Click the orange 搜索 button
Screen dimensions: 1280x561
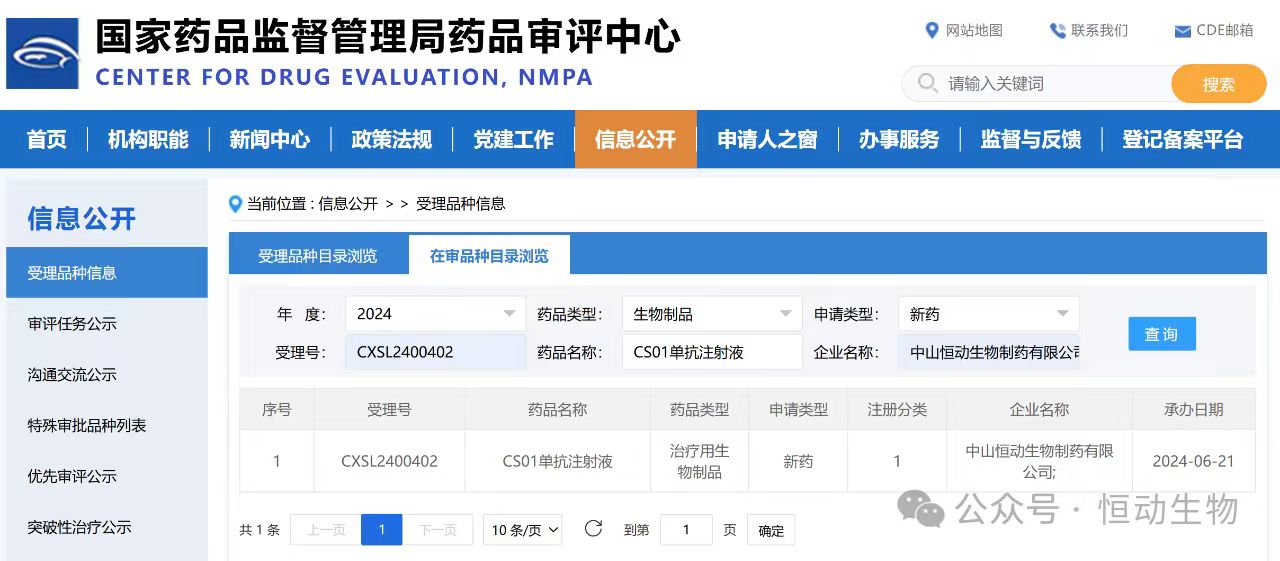tap(1218, 84)
